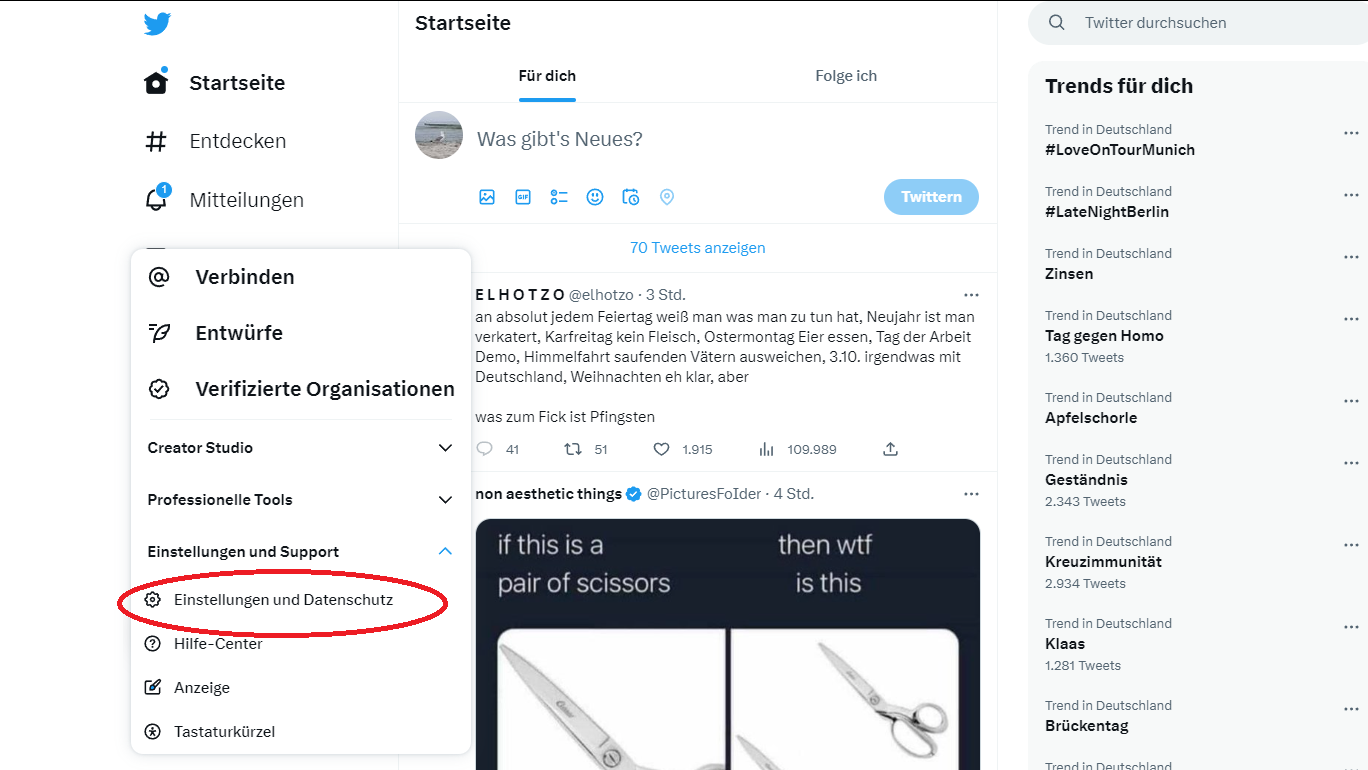Image resolution: width=1368 pixels, height=770 pixels.
Task: Share ELHOTZO's tweet via the share icon
Action: (x=890, y=449)
